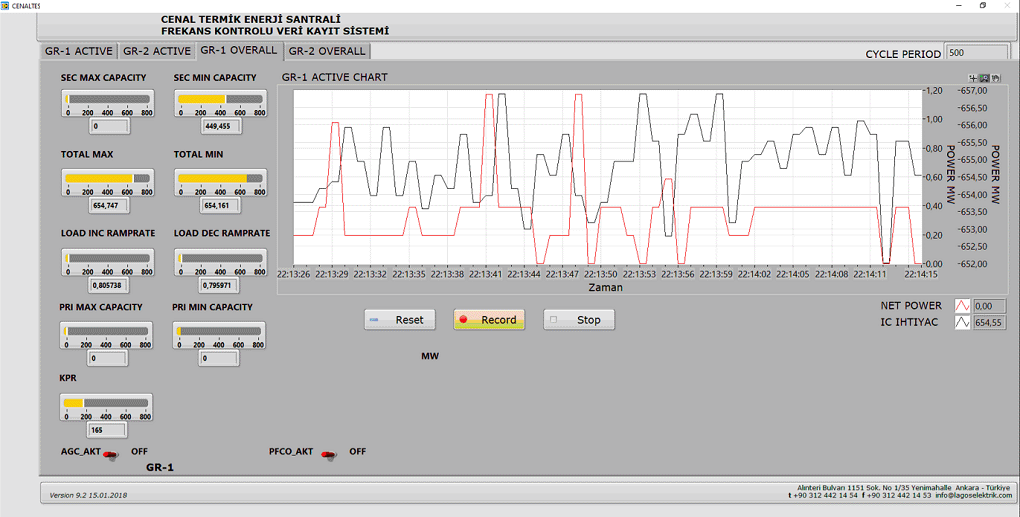Click the Reset button
1020x517 pixels.
[x=399, y=320]
